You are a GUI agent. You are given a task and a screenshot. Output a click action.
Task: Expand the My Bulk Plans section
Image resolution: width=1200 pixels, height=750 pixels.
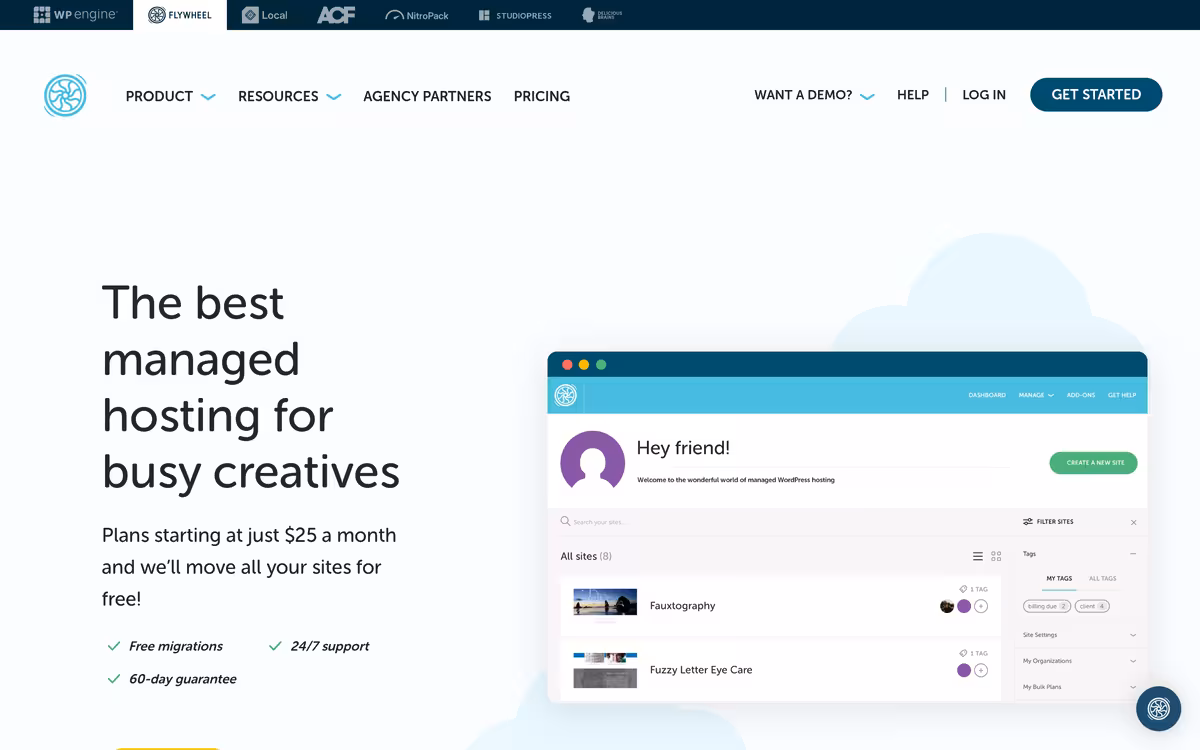click(1080, 687)
